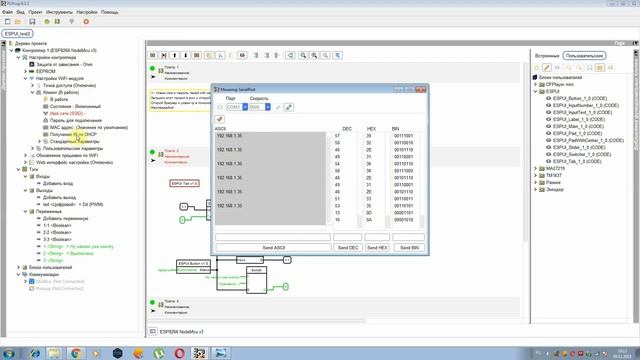This screenshot has height=360, width=640.
Task: Click the zoom in magnifier in the editor toolbar
Action: pos(314,55)
